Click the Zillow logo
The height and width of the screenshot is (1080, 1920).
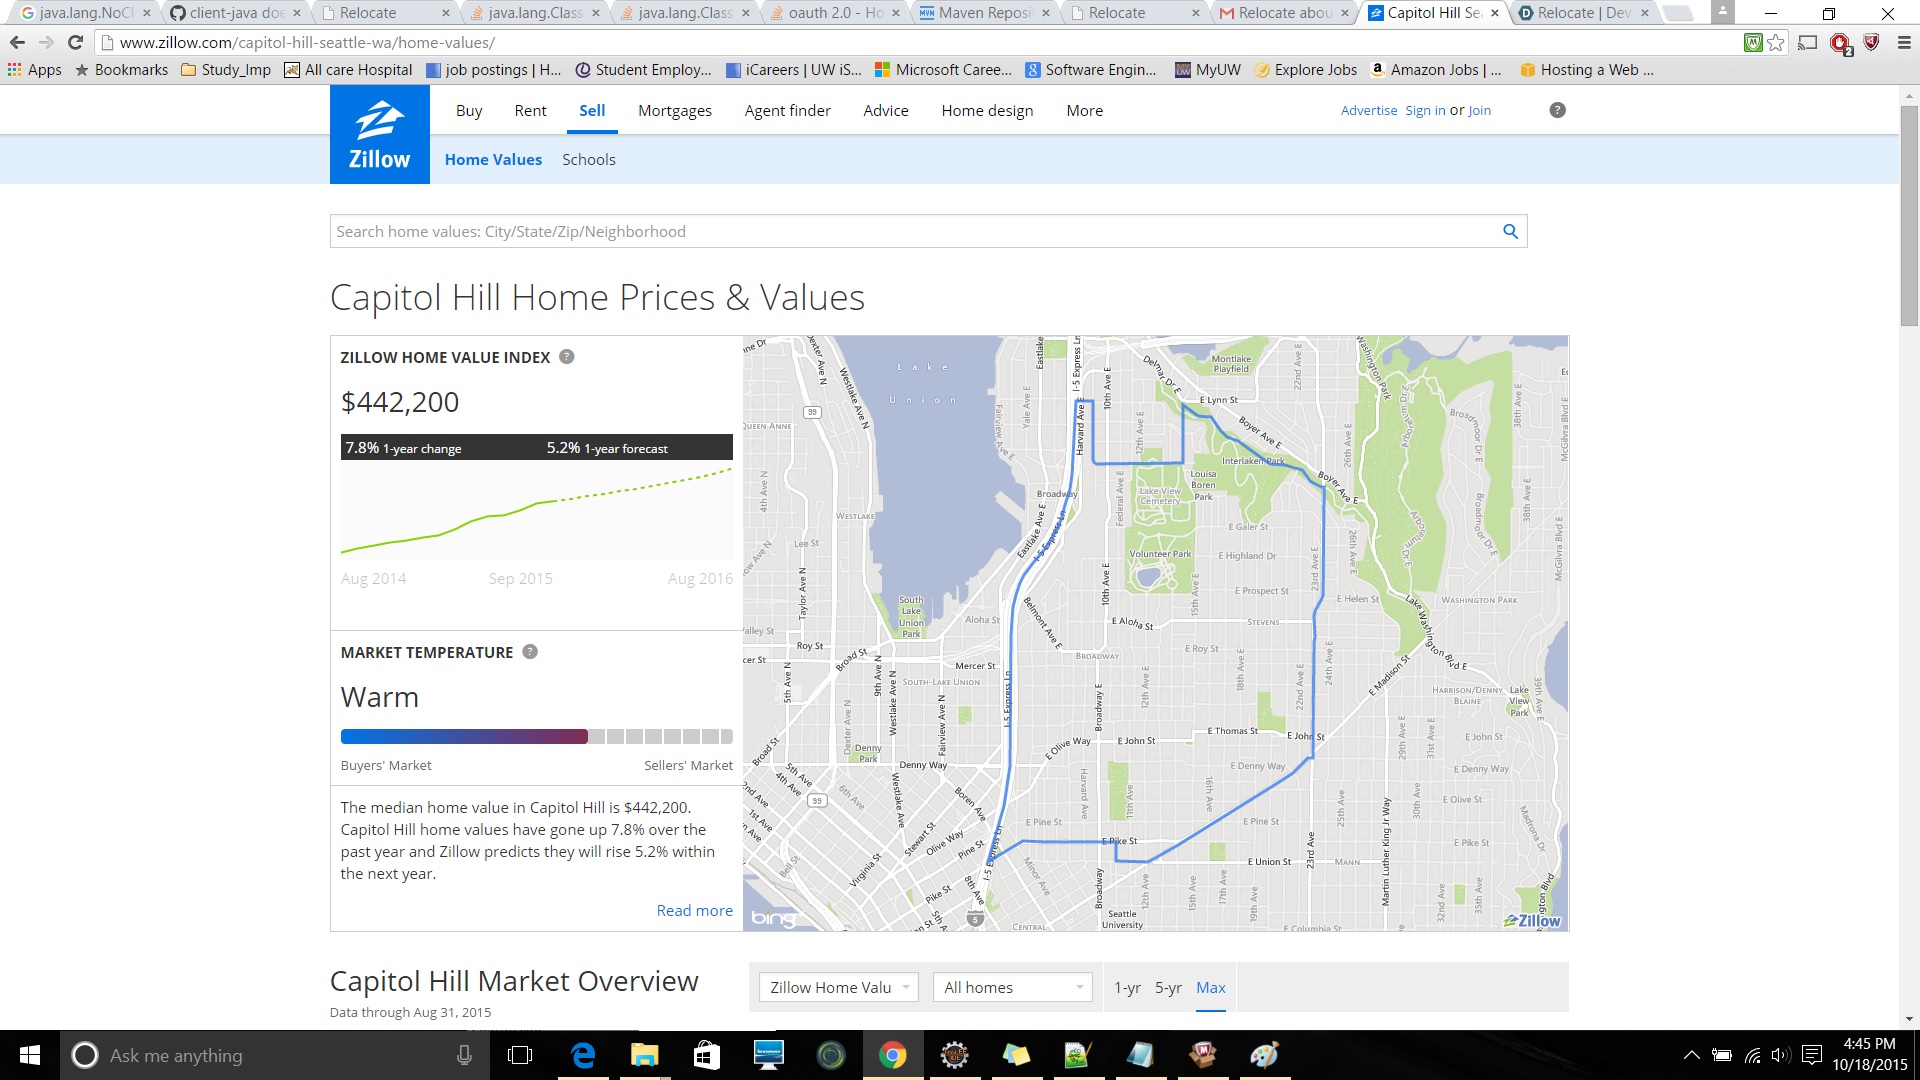coord(379,134)
